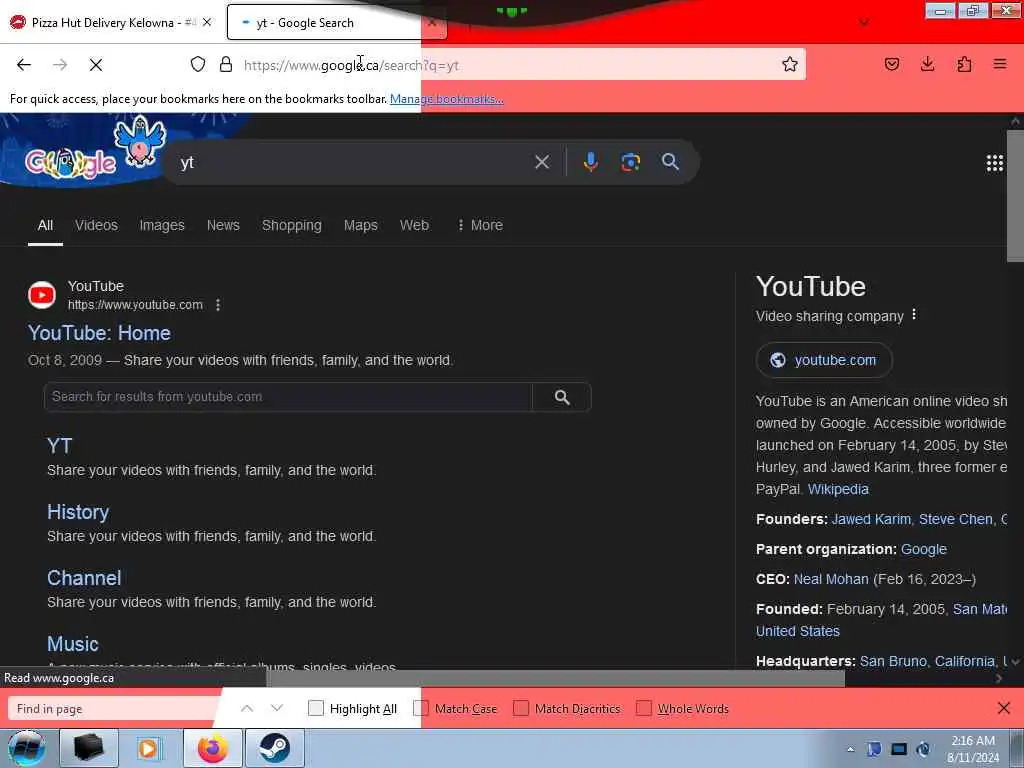Click the Search youtube.com results field
The height and width of the screenshot is (768, 1024).
[x=288, y=397]
